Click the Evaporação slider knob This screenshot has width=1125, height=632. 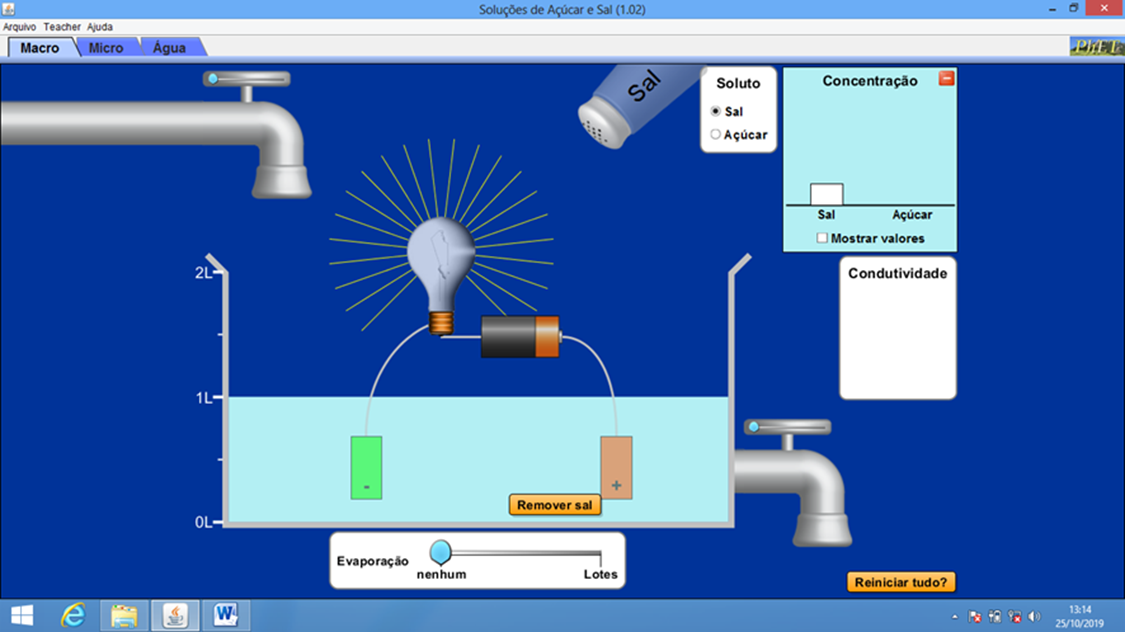point(440,551)
